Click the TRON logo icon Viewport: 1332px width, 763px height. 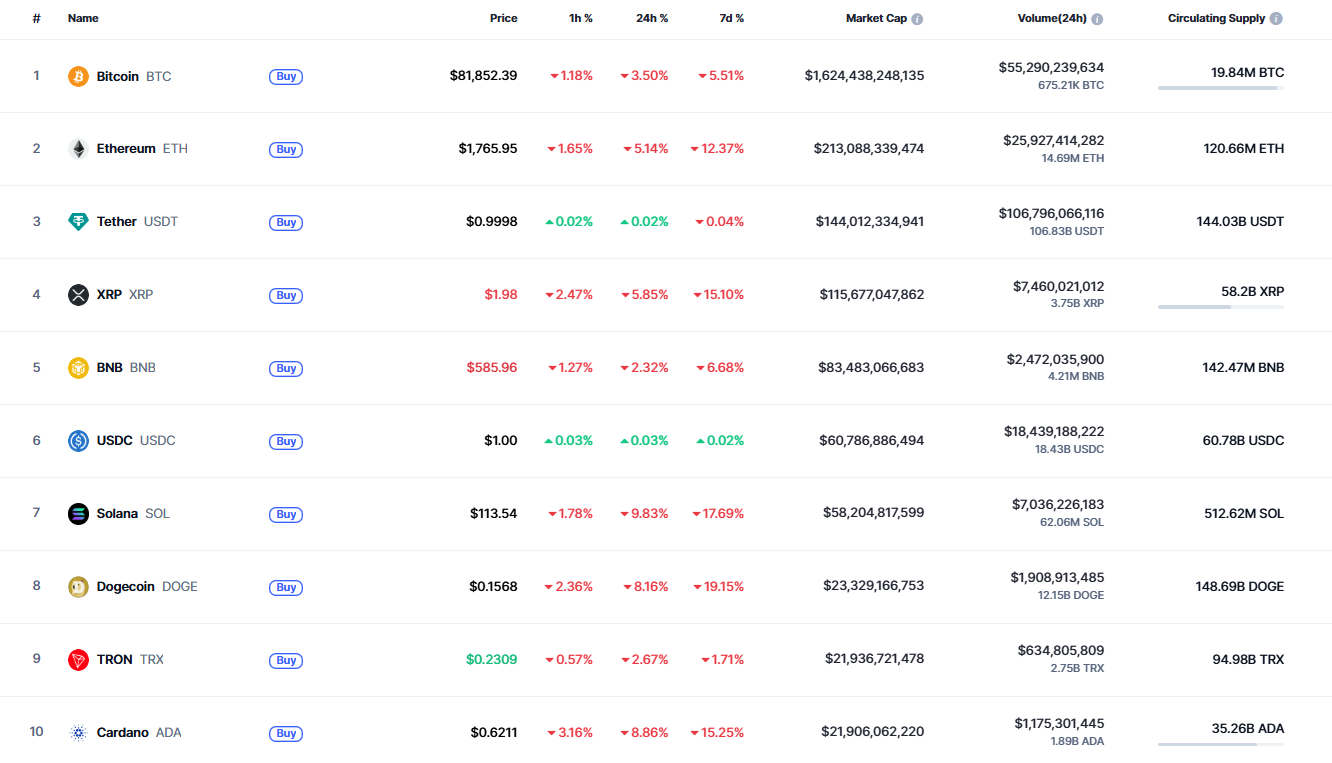78,660
